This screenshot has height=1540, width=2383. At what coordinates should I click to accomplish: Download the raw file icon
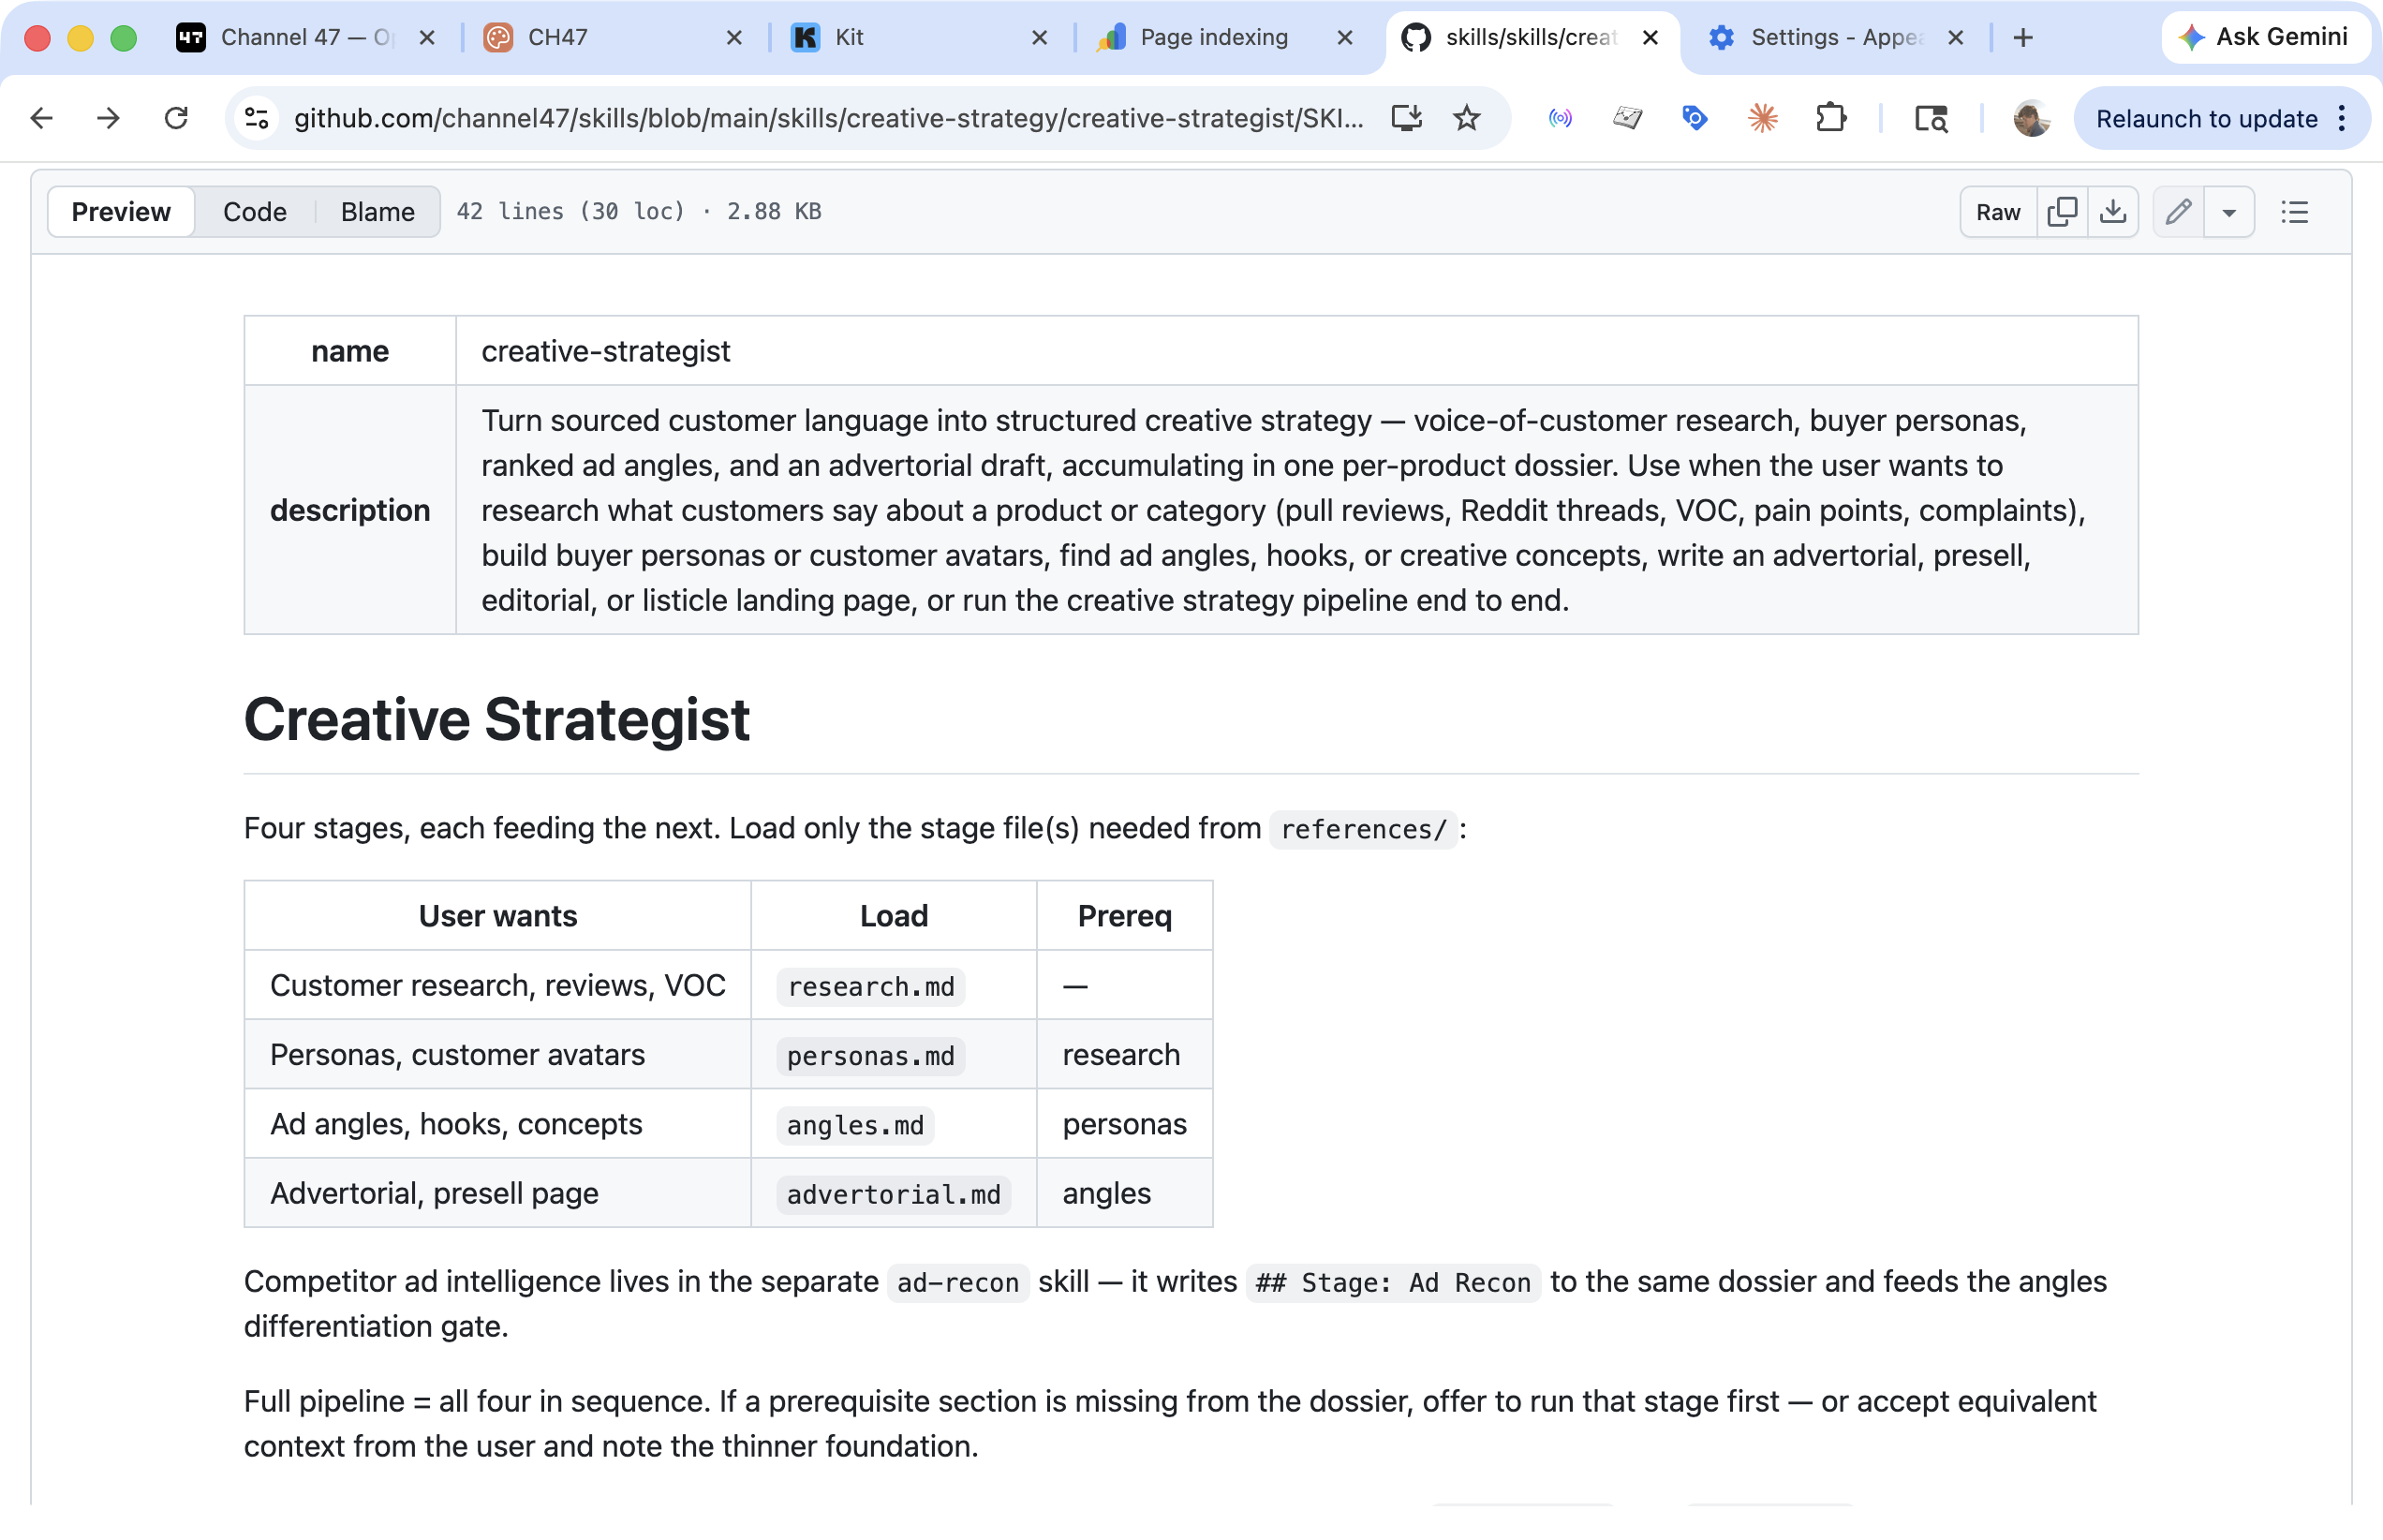tap(2112, 211)
